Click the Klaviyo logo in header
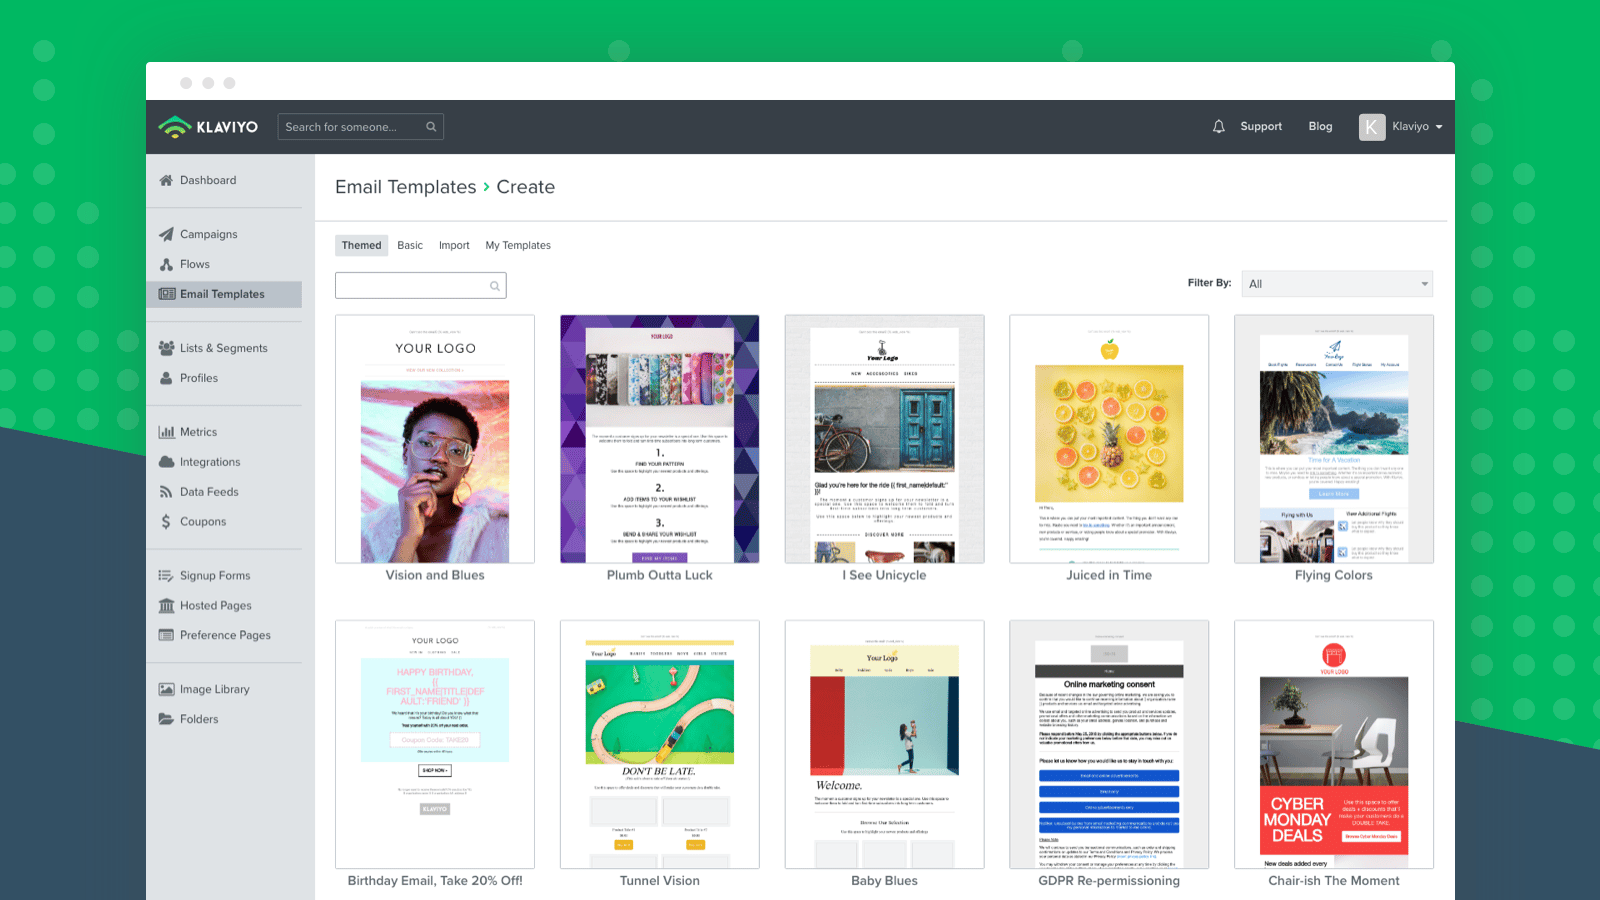Screen dimensions: 1600x900 tap(208, 127)
